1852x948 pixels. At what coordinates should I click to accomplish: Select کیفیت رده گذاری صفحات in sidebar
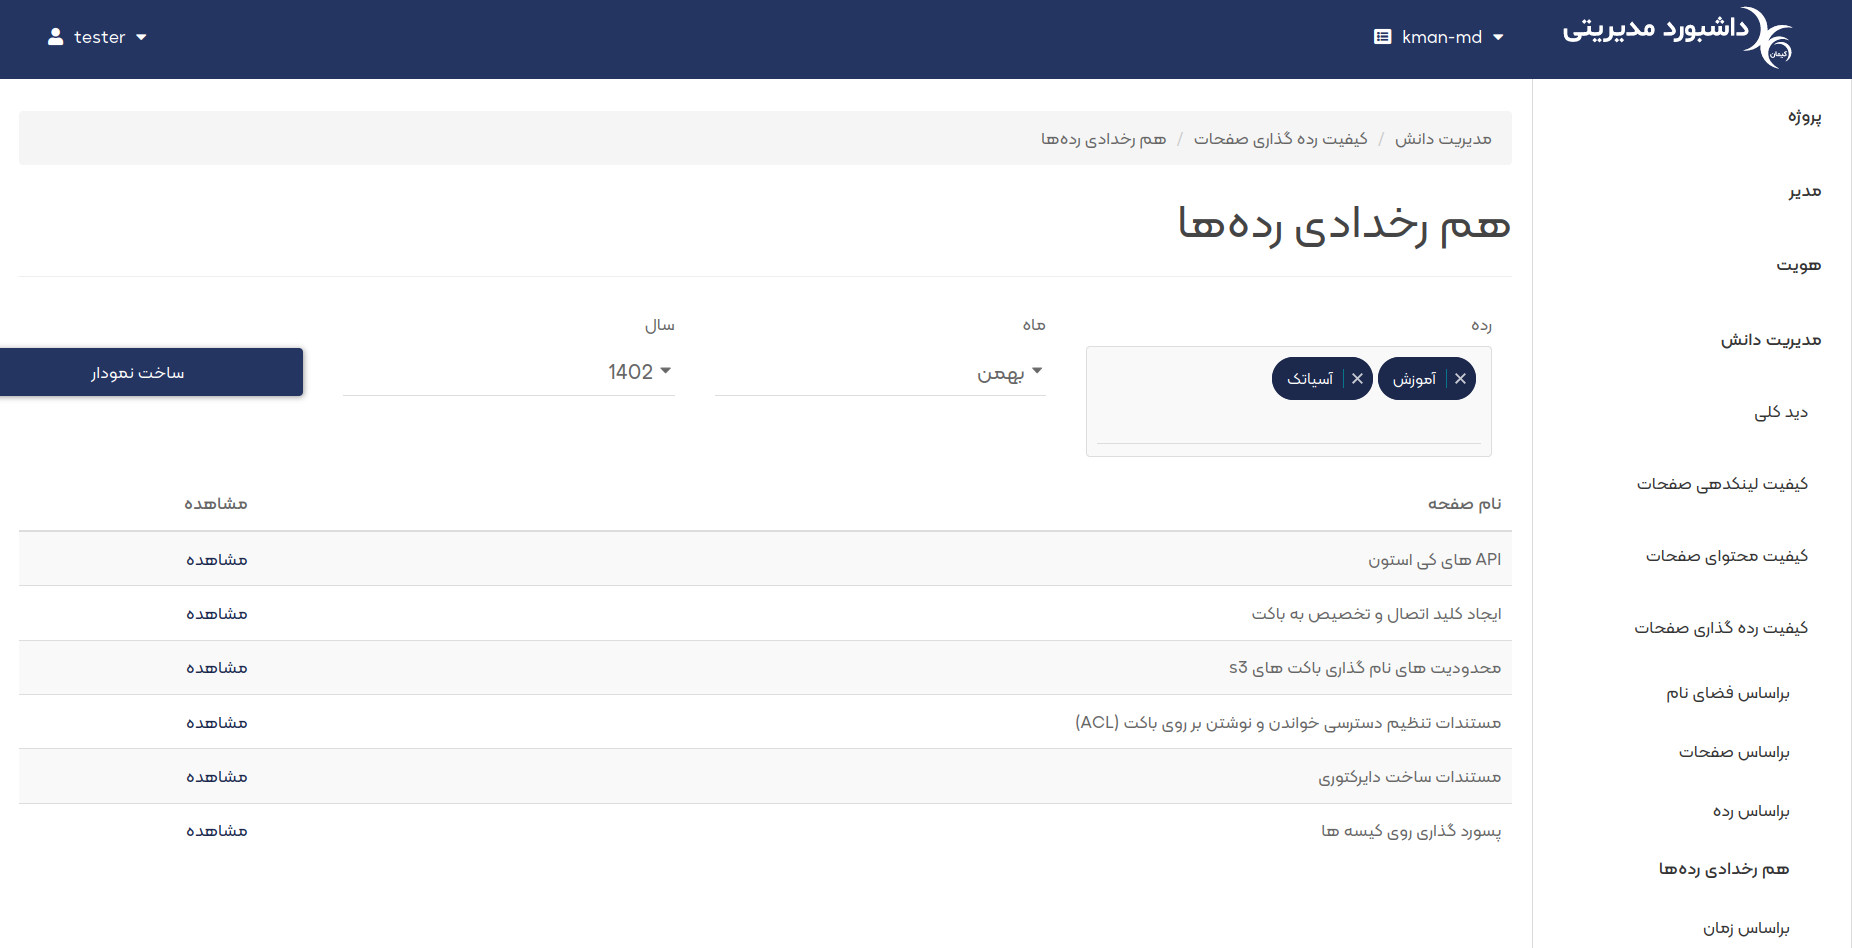pyautogui.click(x=1721, y=628)
